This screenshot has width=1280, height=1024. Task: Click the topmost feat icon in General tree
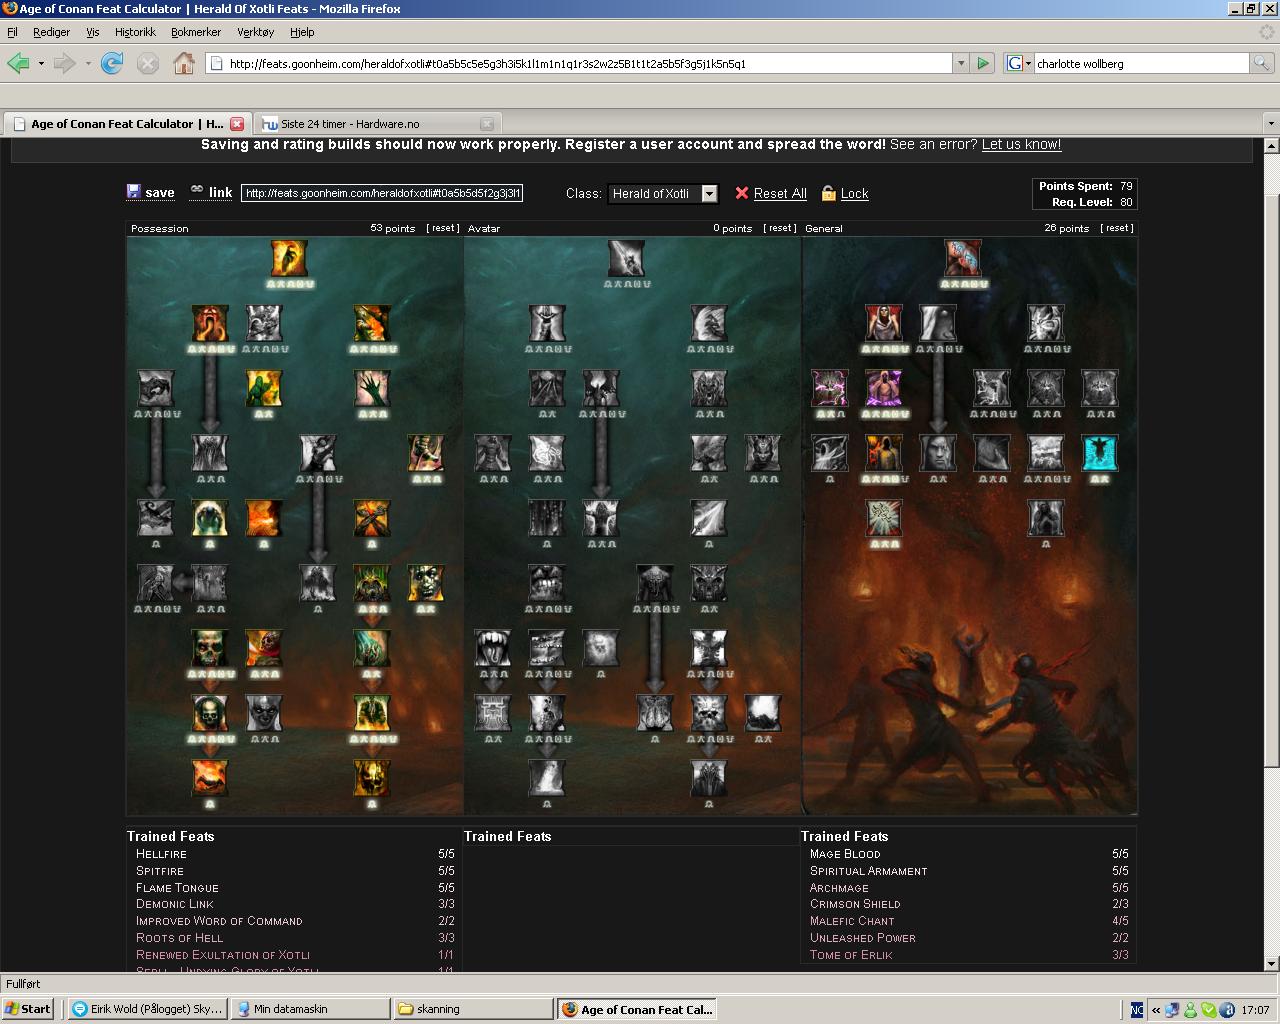click(x=964, y=258)
